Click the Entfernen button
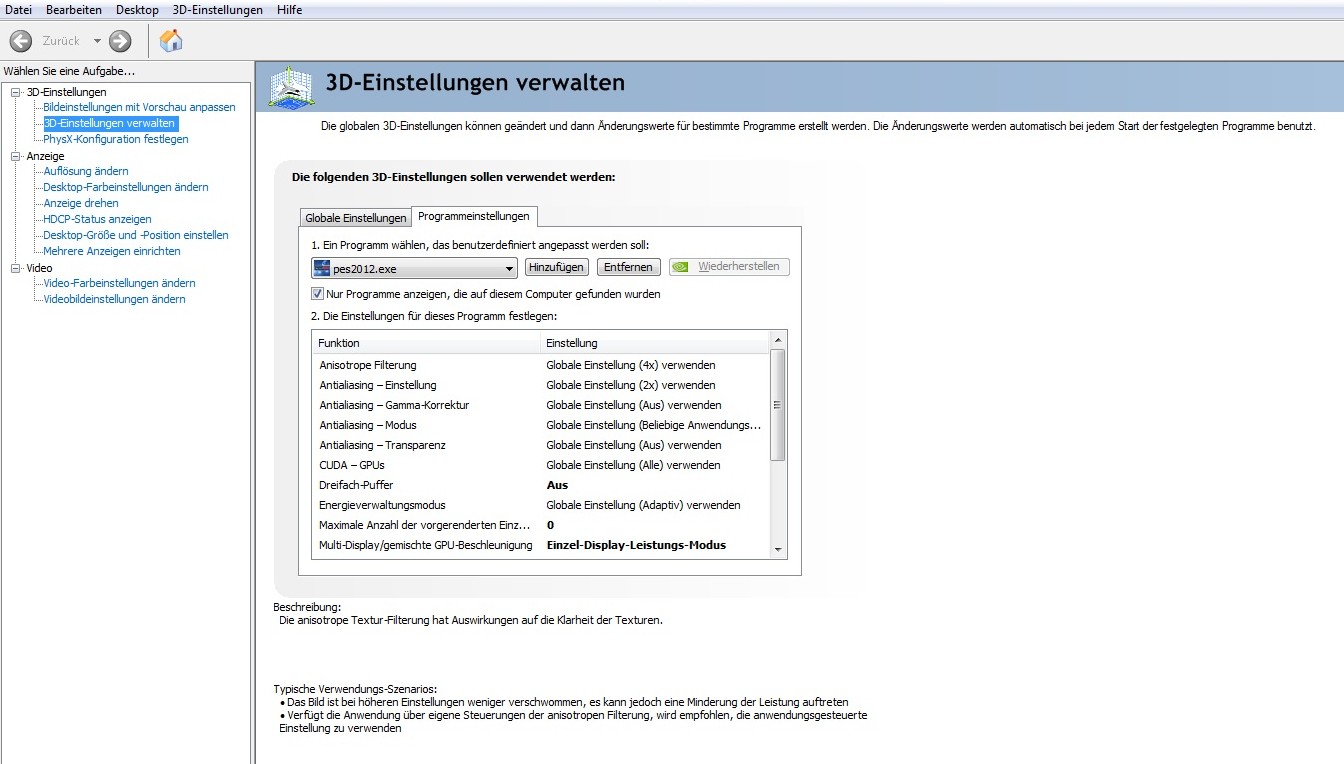The image size is (1344, 764). (x=629, y=267)
